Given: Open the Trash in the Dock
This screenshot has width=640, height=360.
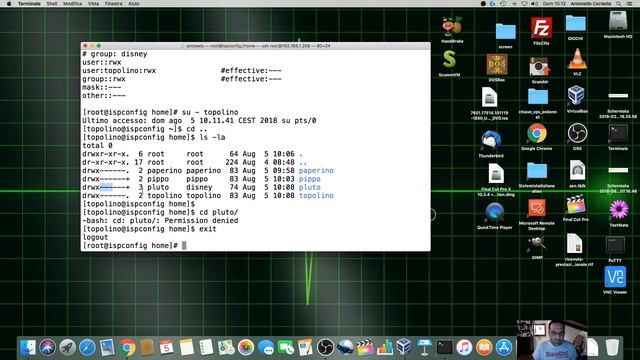Looking at the screenshot, I should click(x=612, y=348).
